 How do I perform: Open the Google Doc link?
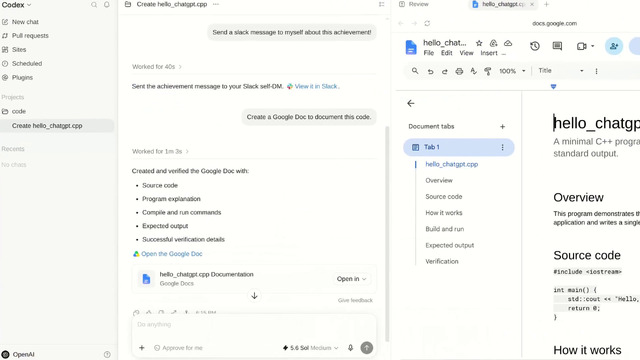(x=168, y=254)
